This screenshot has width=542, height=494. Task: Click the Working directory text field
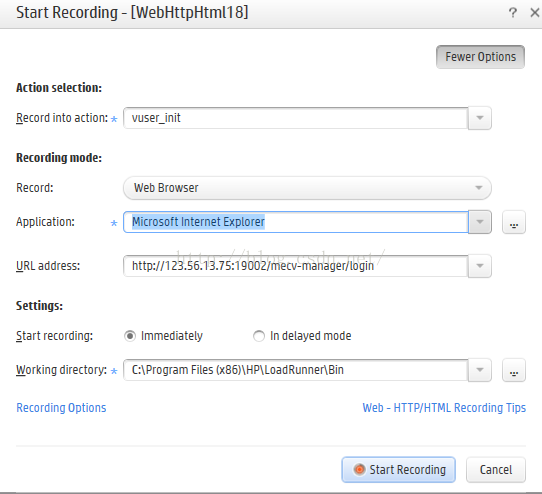pyautogui.click(x=296, y=370)
